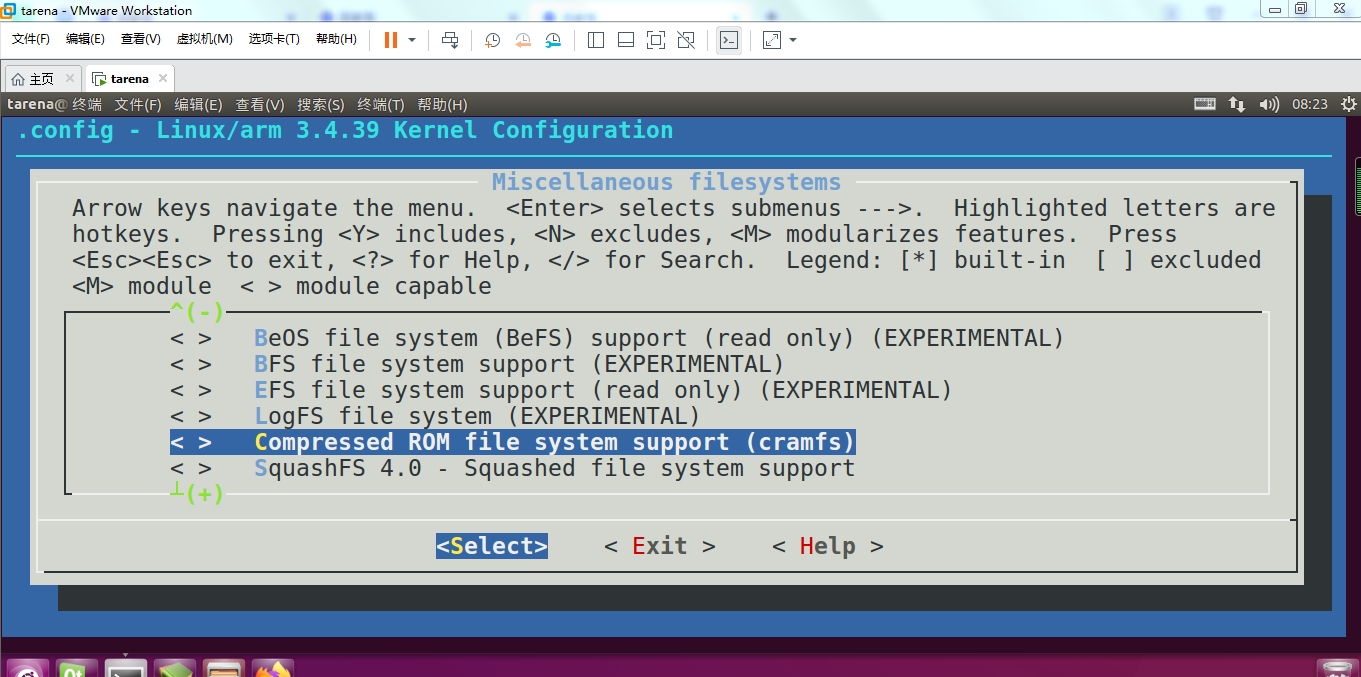
Task: Click the 08:23 clock
Action: click(1310, 104)
